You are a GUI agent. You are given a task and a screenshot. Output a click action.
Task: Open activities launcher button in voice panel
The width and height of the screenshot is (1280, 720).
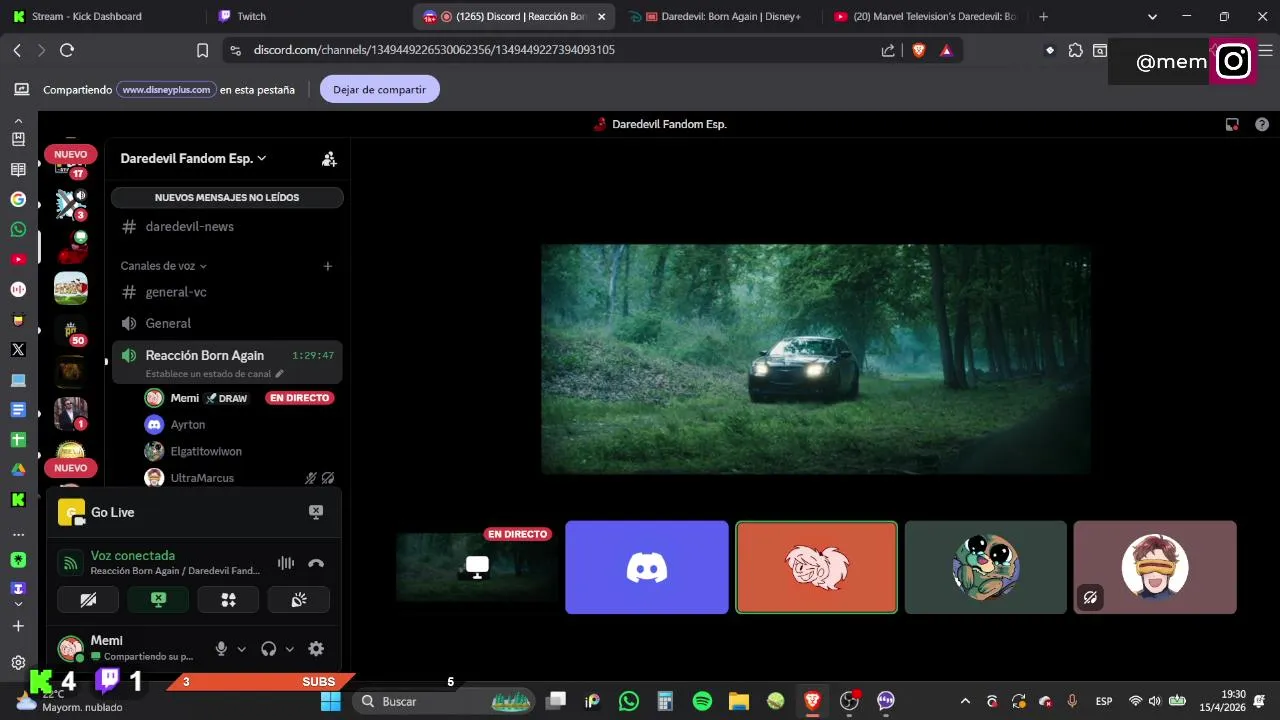[x=228, y=599]
